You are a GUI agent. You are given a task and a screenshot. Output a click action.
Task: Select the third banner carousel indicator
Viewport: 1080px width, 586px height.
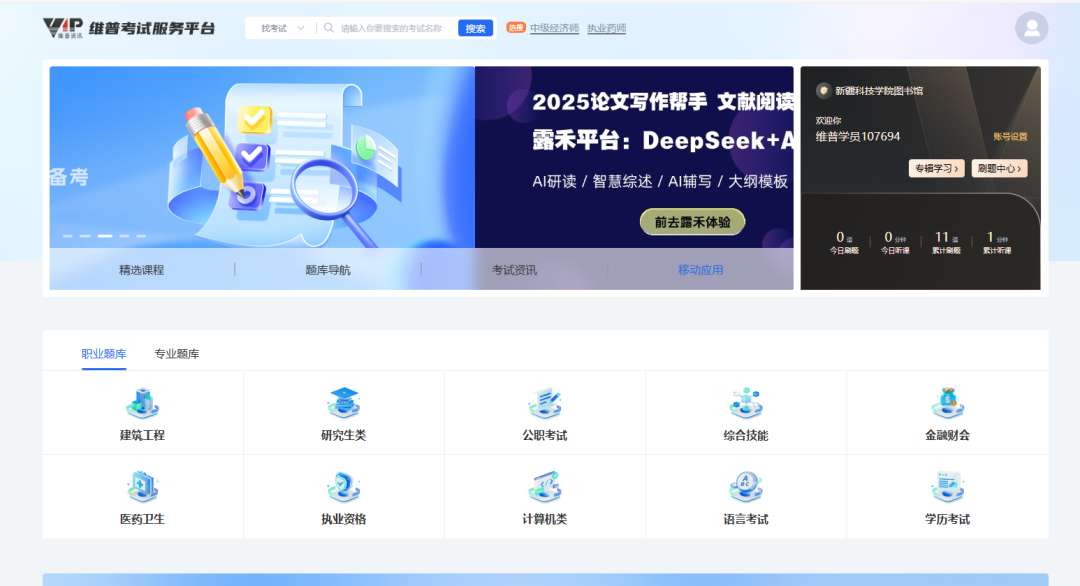click(x=105, y=236)
